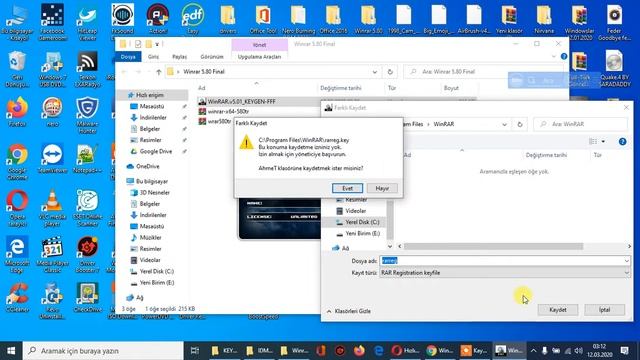Open TeamViewer desktop icon
Image resolution: width=640 pixels, height=360 pixels.
[x=52, y=158]
